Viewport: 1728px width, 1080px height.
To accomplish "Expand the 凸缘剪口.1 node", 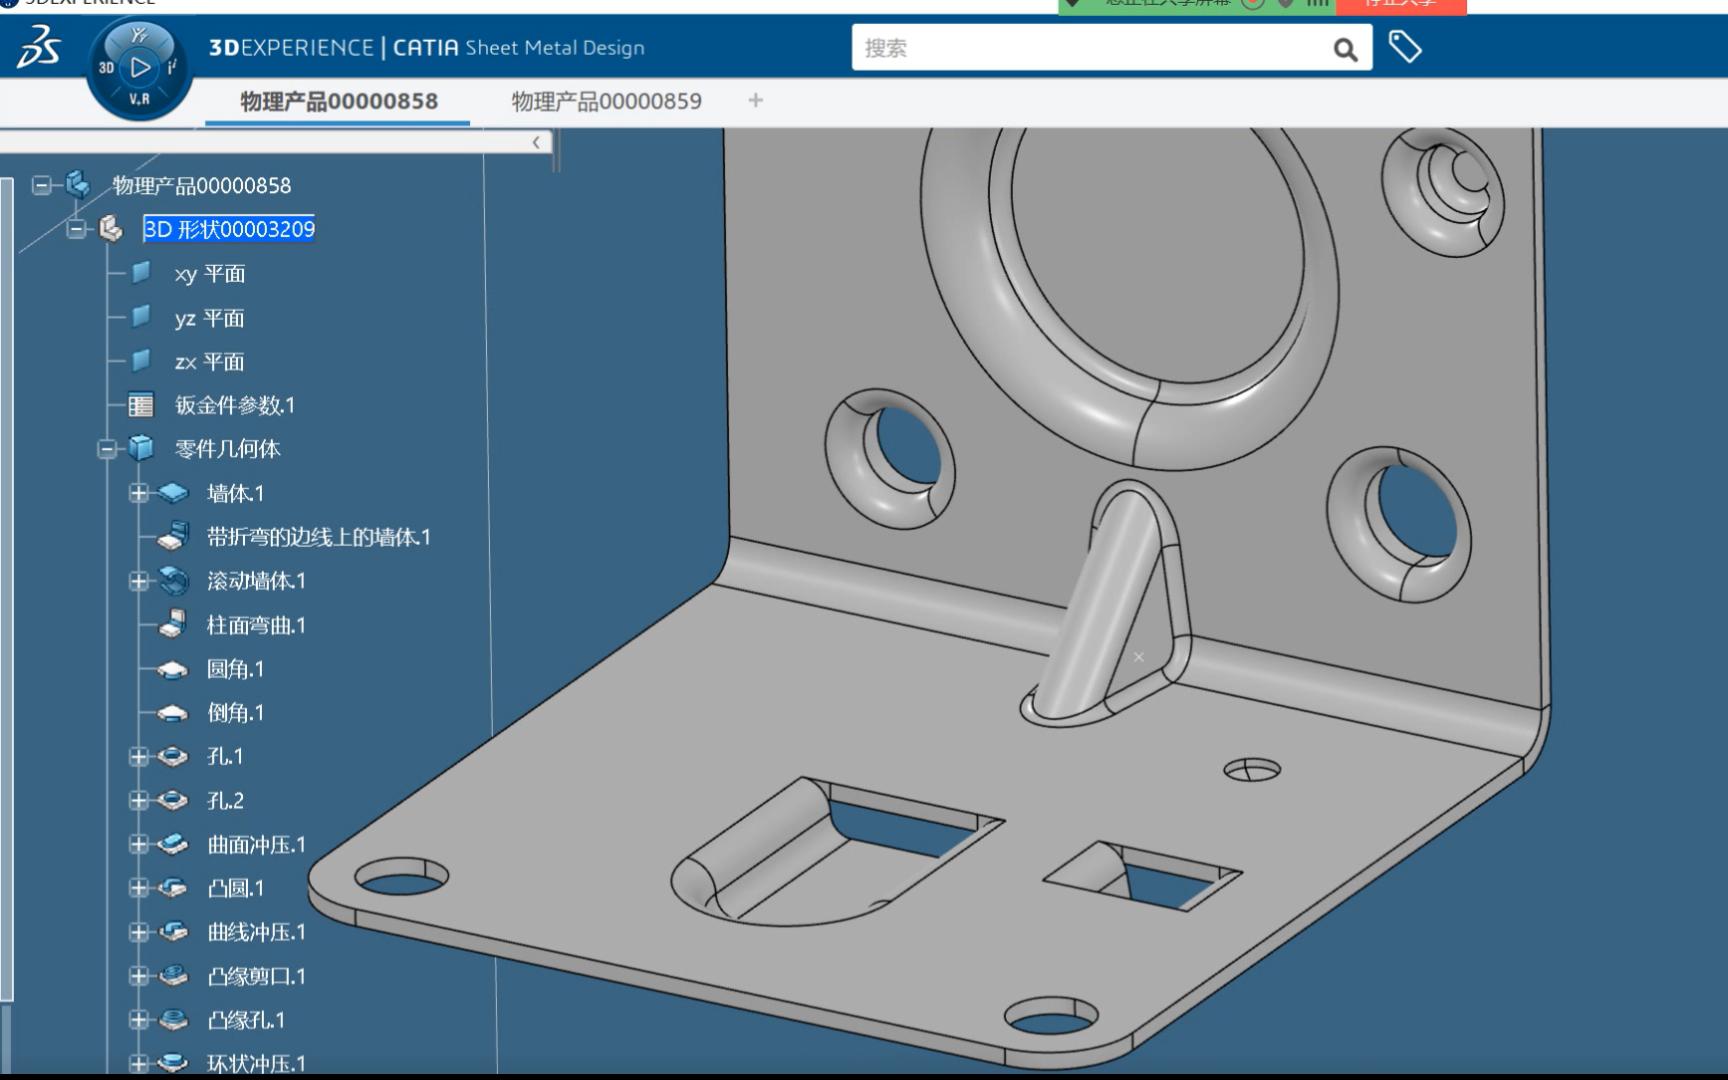I will point(139,976).
